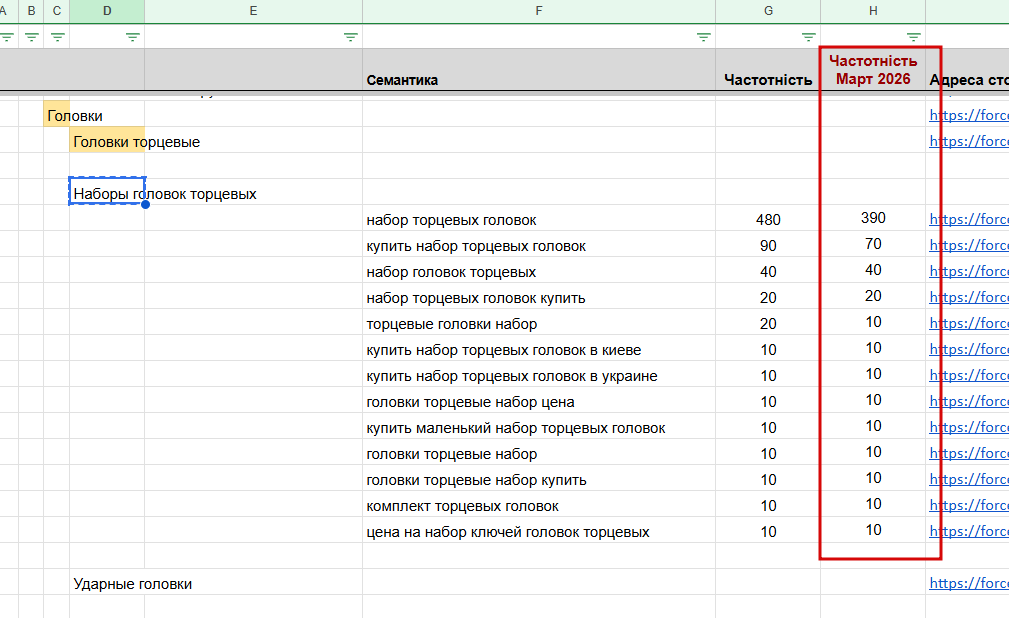Click the 'купить набор торцевых головок' cell
This screenshot has height=618, width=1009.
(539, 246)
